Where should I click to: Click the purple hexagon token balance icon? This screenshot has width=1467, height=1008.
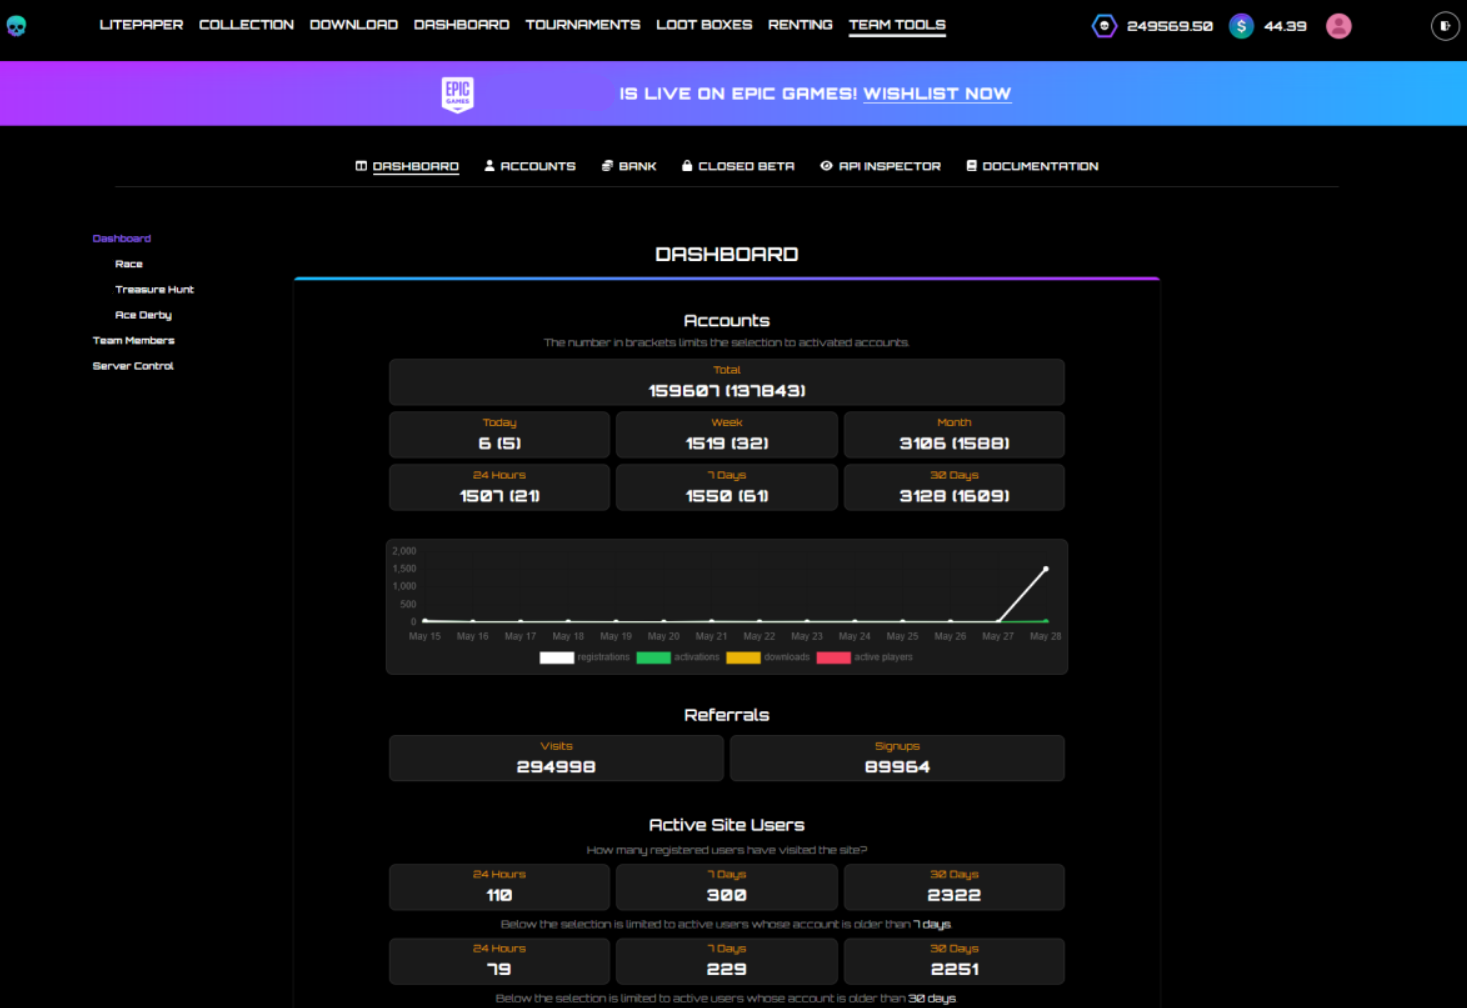pos(1104,26)
